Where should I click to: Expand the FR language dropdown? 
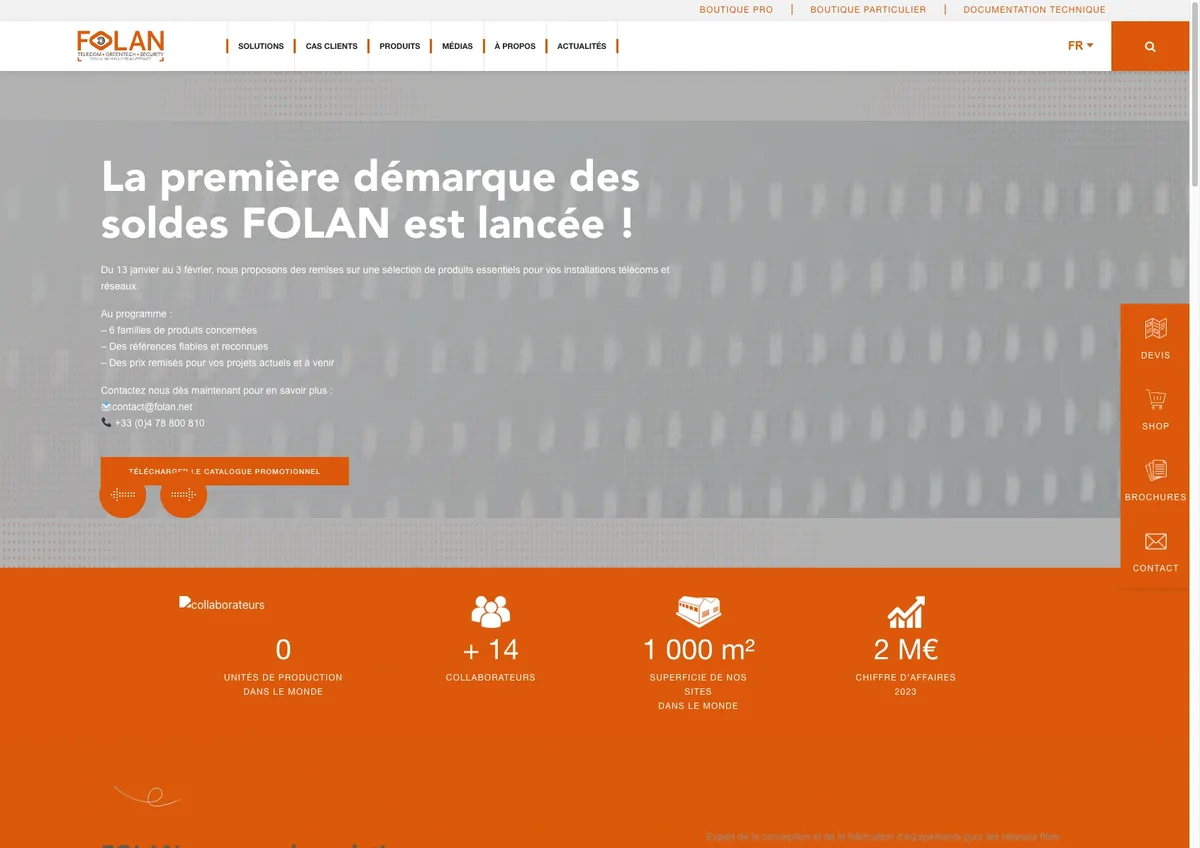[1081, 46]
